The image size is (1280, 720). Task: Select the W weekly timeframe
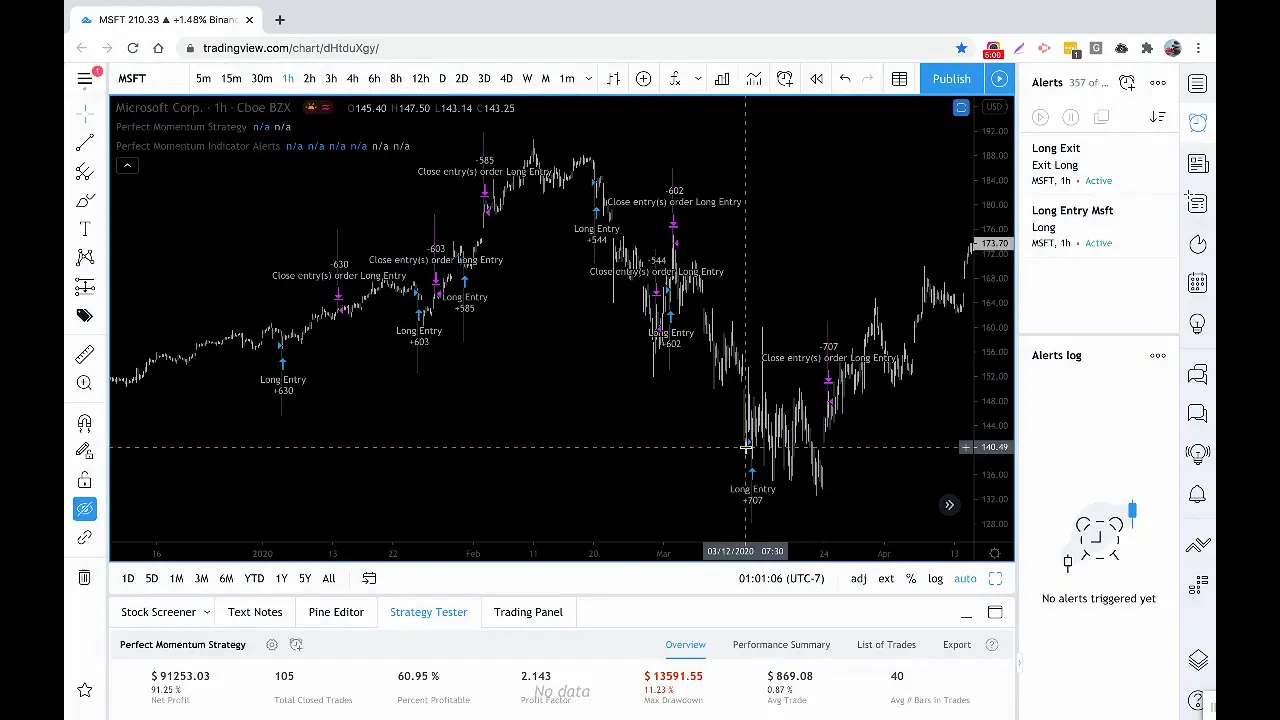click(527, 79)
